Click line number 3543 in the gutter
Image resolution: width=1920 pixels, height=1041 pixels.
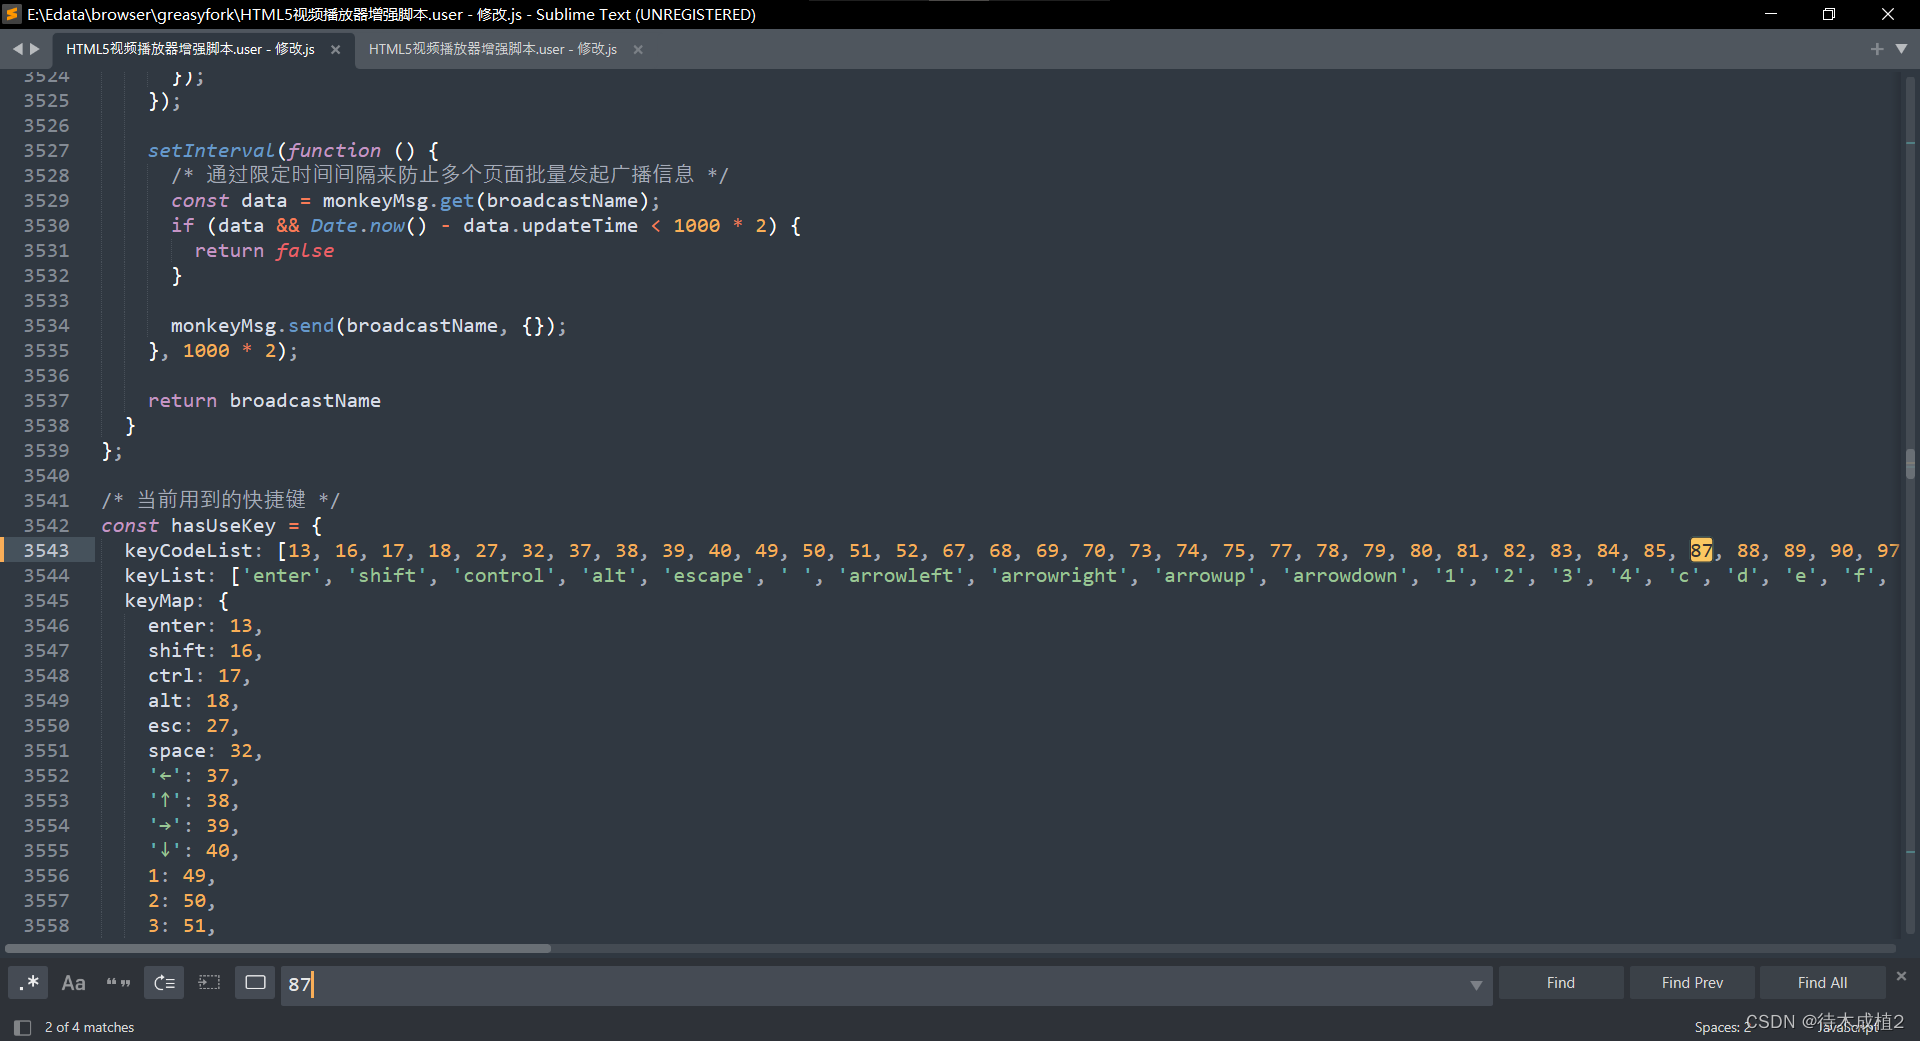[x=46, y=550]
